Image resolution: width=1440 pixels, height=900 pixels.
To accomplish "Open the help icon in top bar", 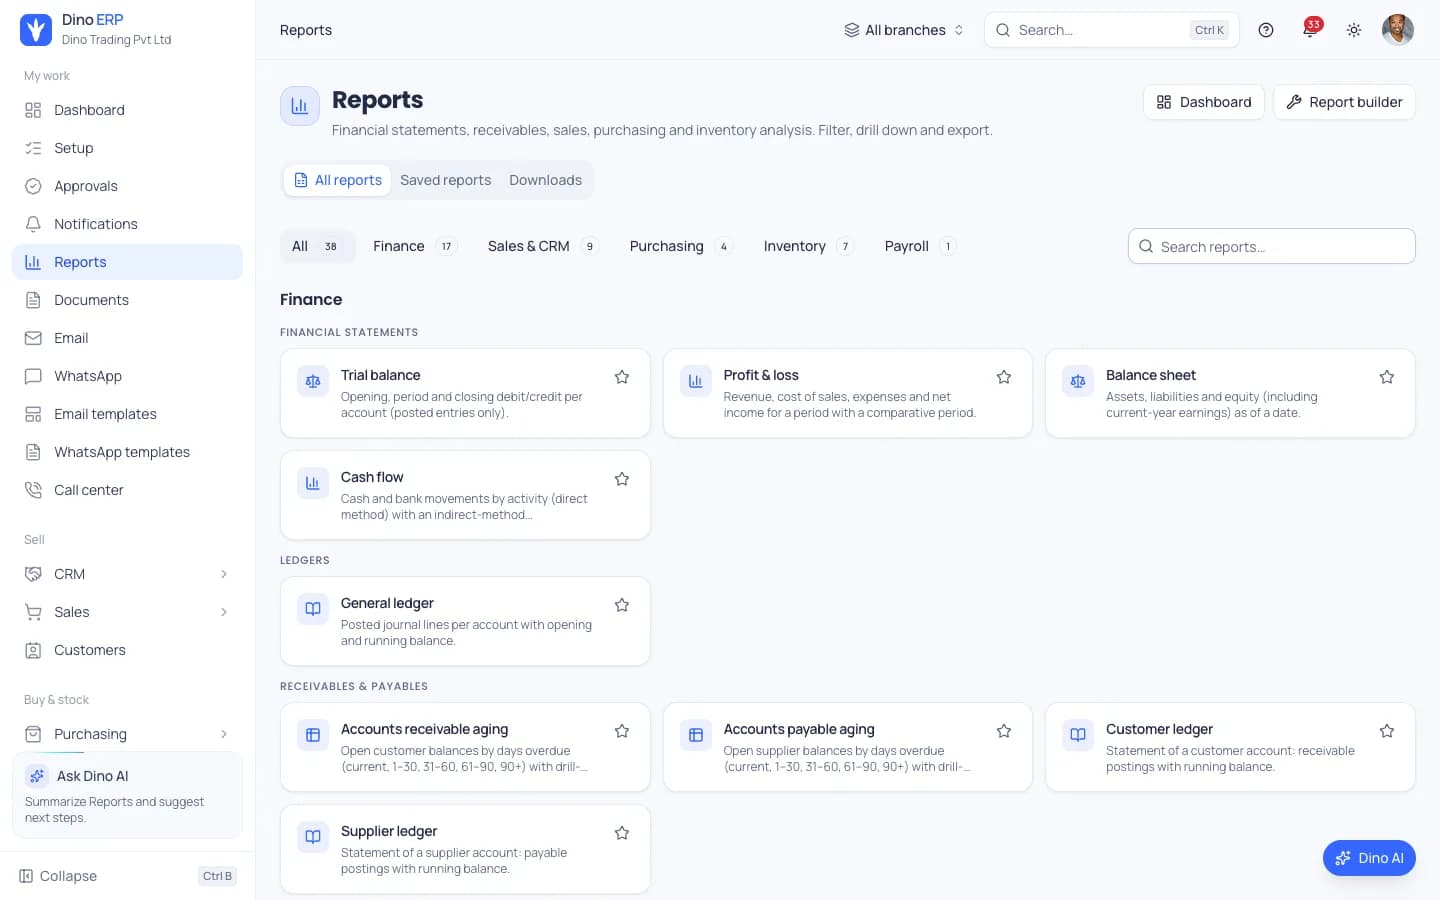I will [x=1266, y=30].
